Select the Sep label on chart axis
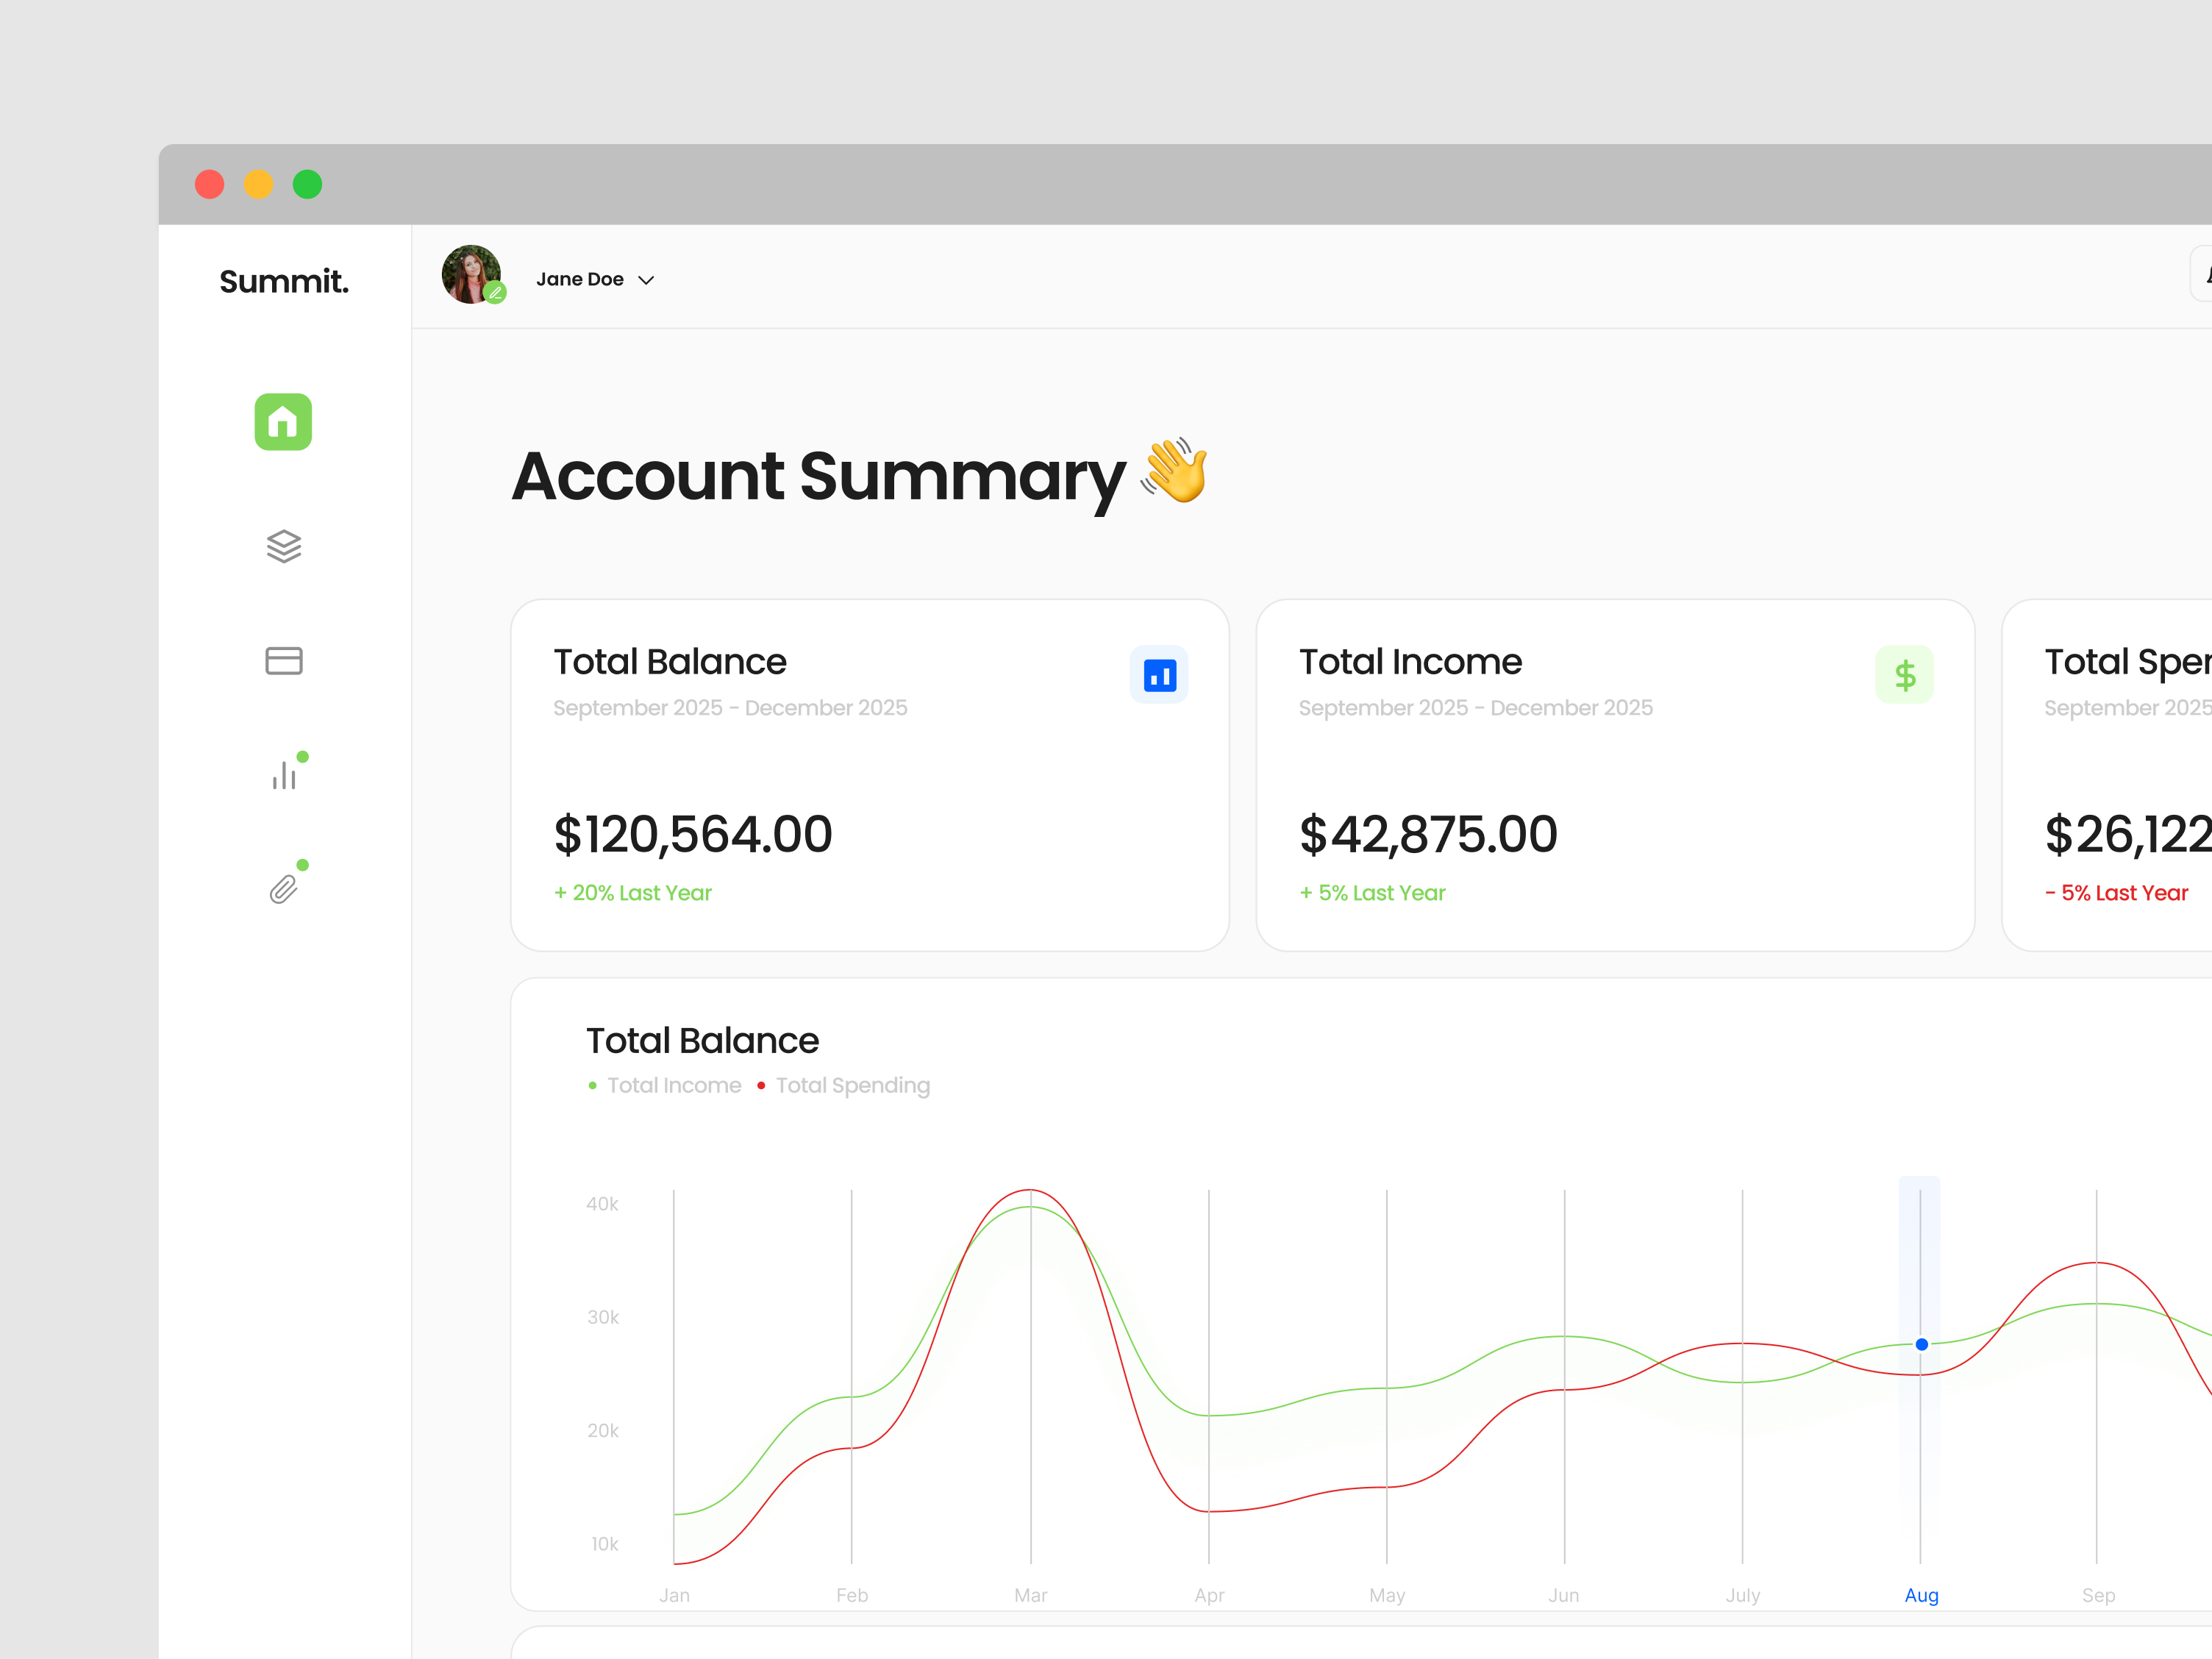Viewport: 2212px width, 1659px height. pyautogui.click(x=2098, y=1595)
